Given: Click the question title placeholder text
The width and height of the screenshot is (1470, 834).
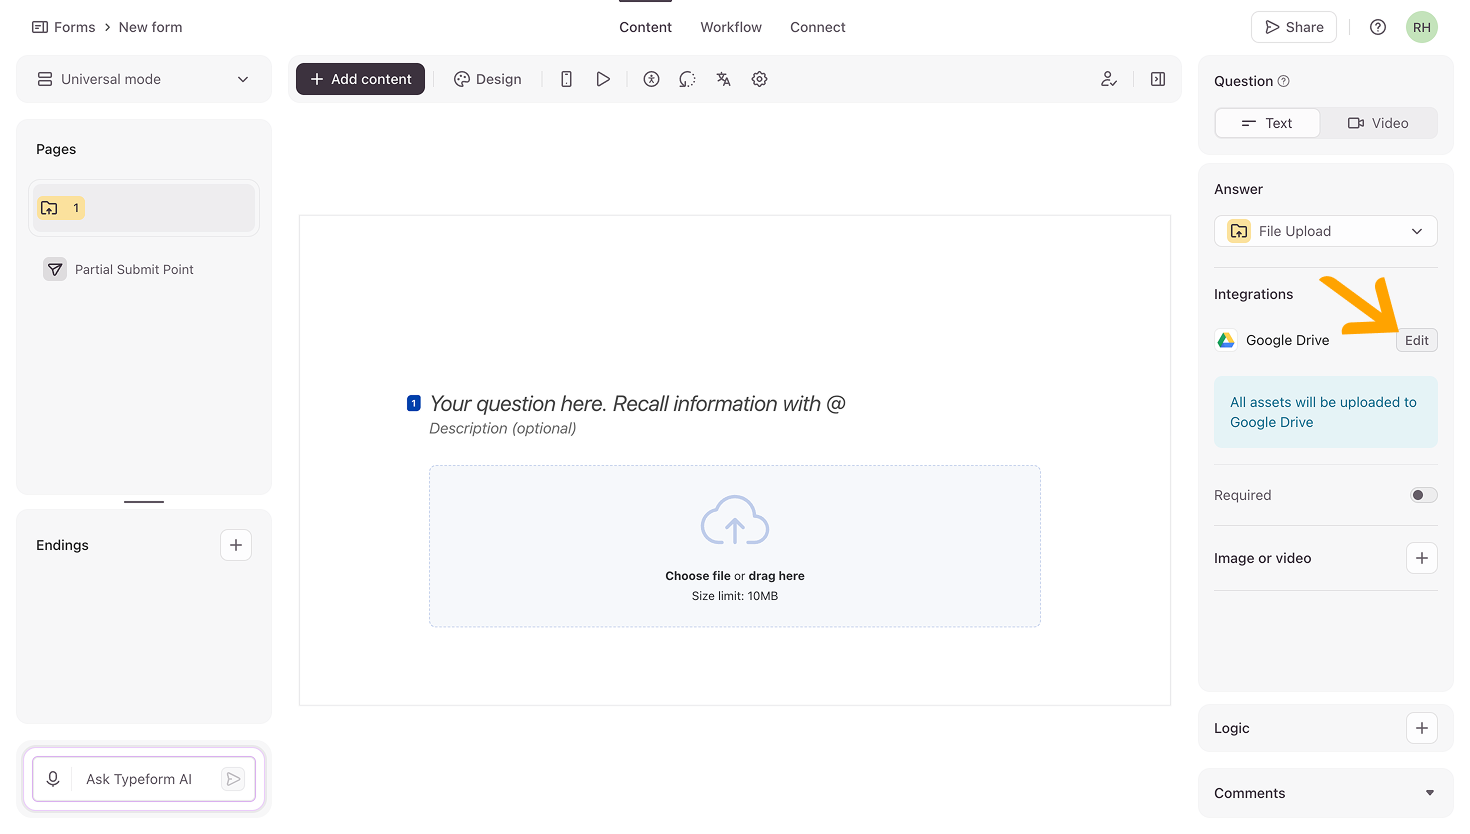Looking at the screenshot, I should [x=637, y=404].
